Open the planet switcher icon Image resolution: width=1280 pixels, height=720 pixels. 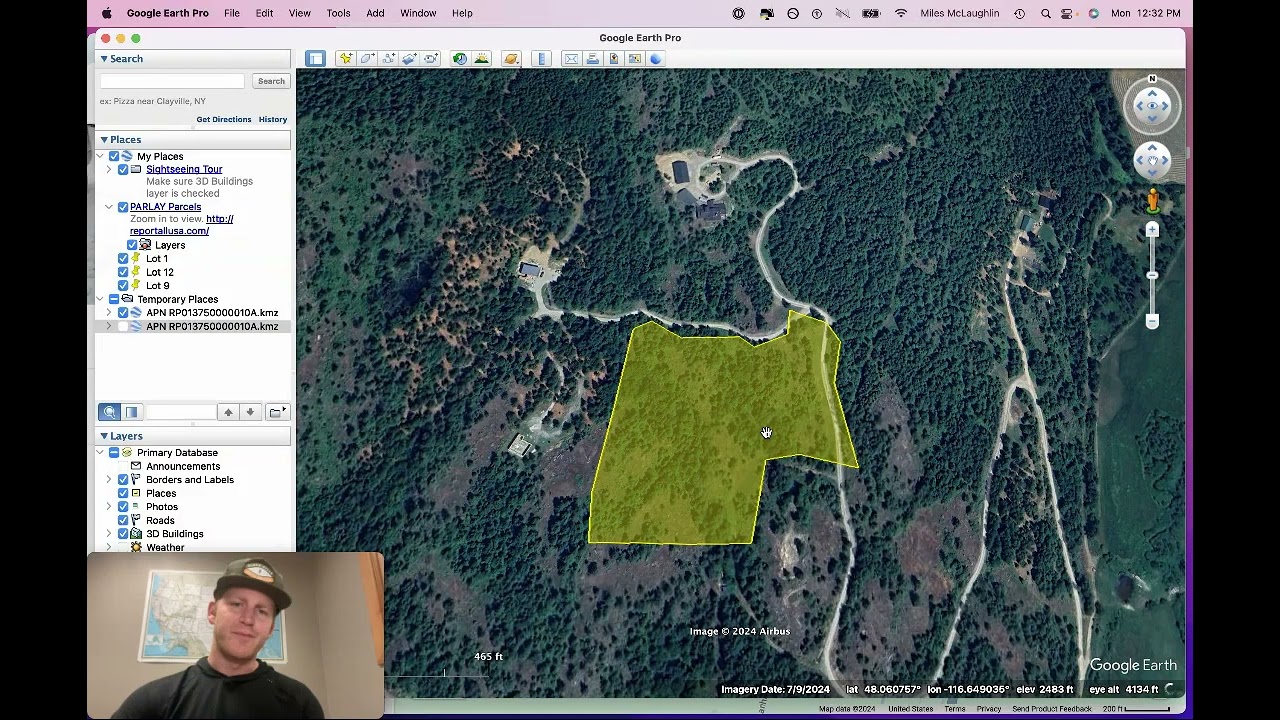[x=511, y=59]
